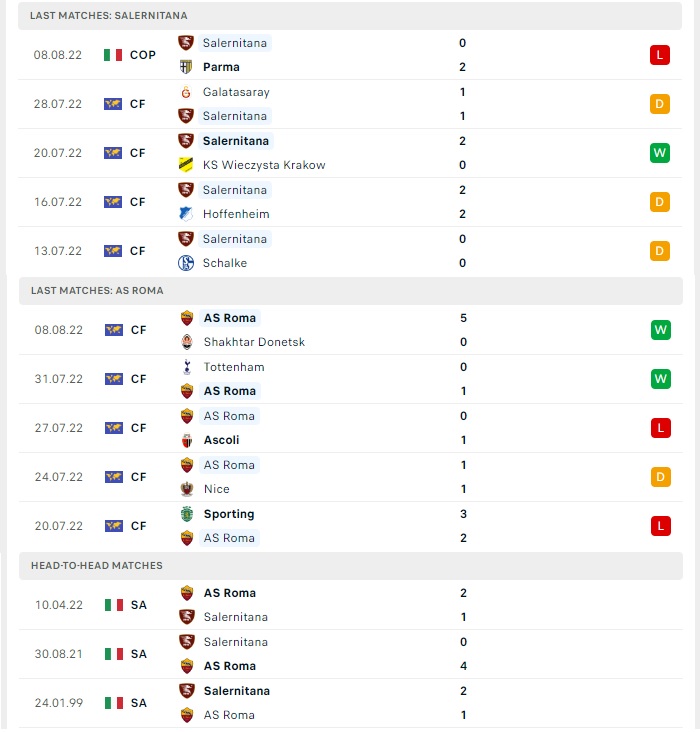700x732 pixels.
Task: Click the green W badge for Shakhtar match
Action: click(660, 330)
